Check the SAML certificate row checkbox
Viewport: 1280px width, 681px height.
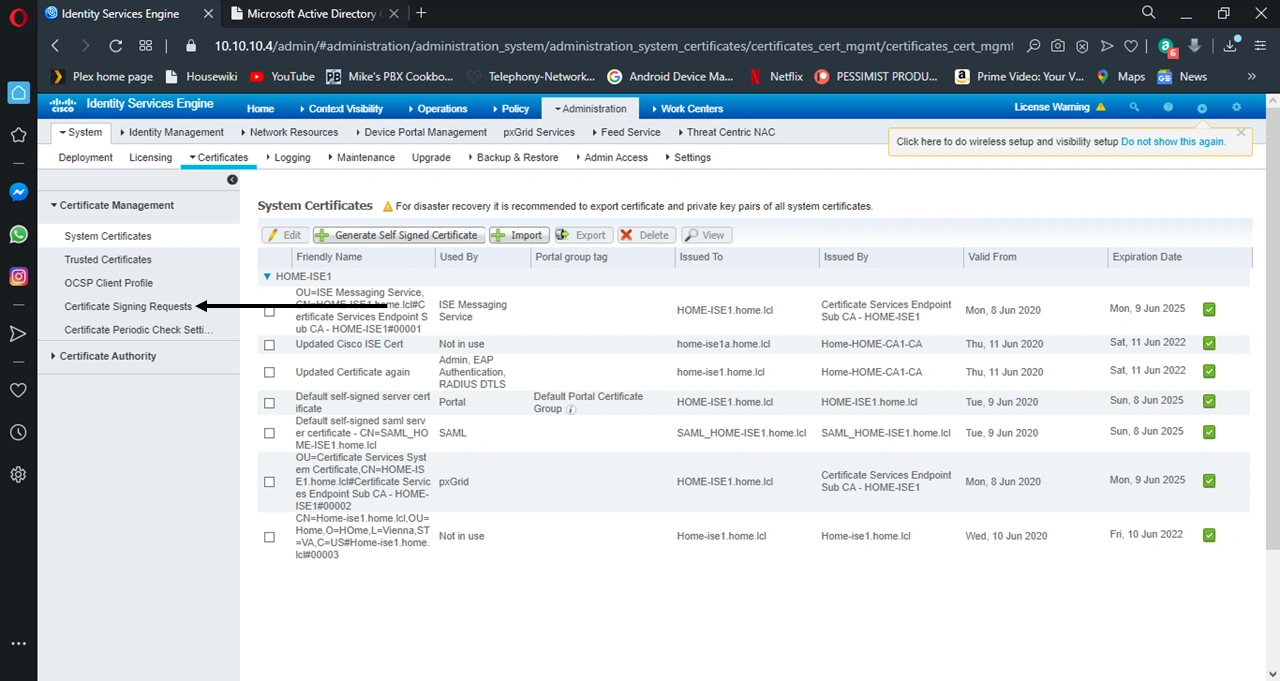269,434
